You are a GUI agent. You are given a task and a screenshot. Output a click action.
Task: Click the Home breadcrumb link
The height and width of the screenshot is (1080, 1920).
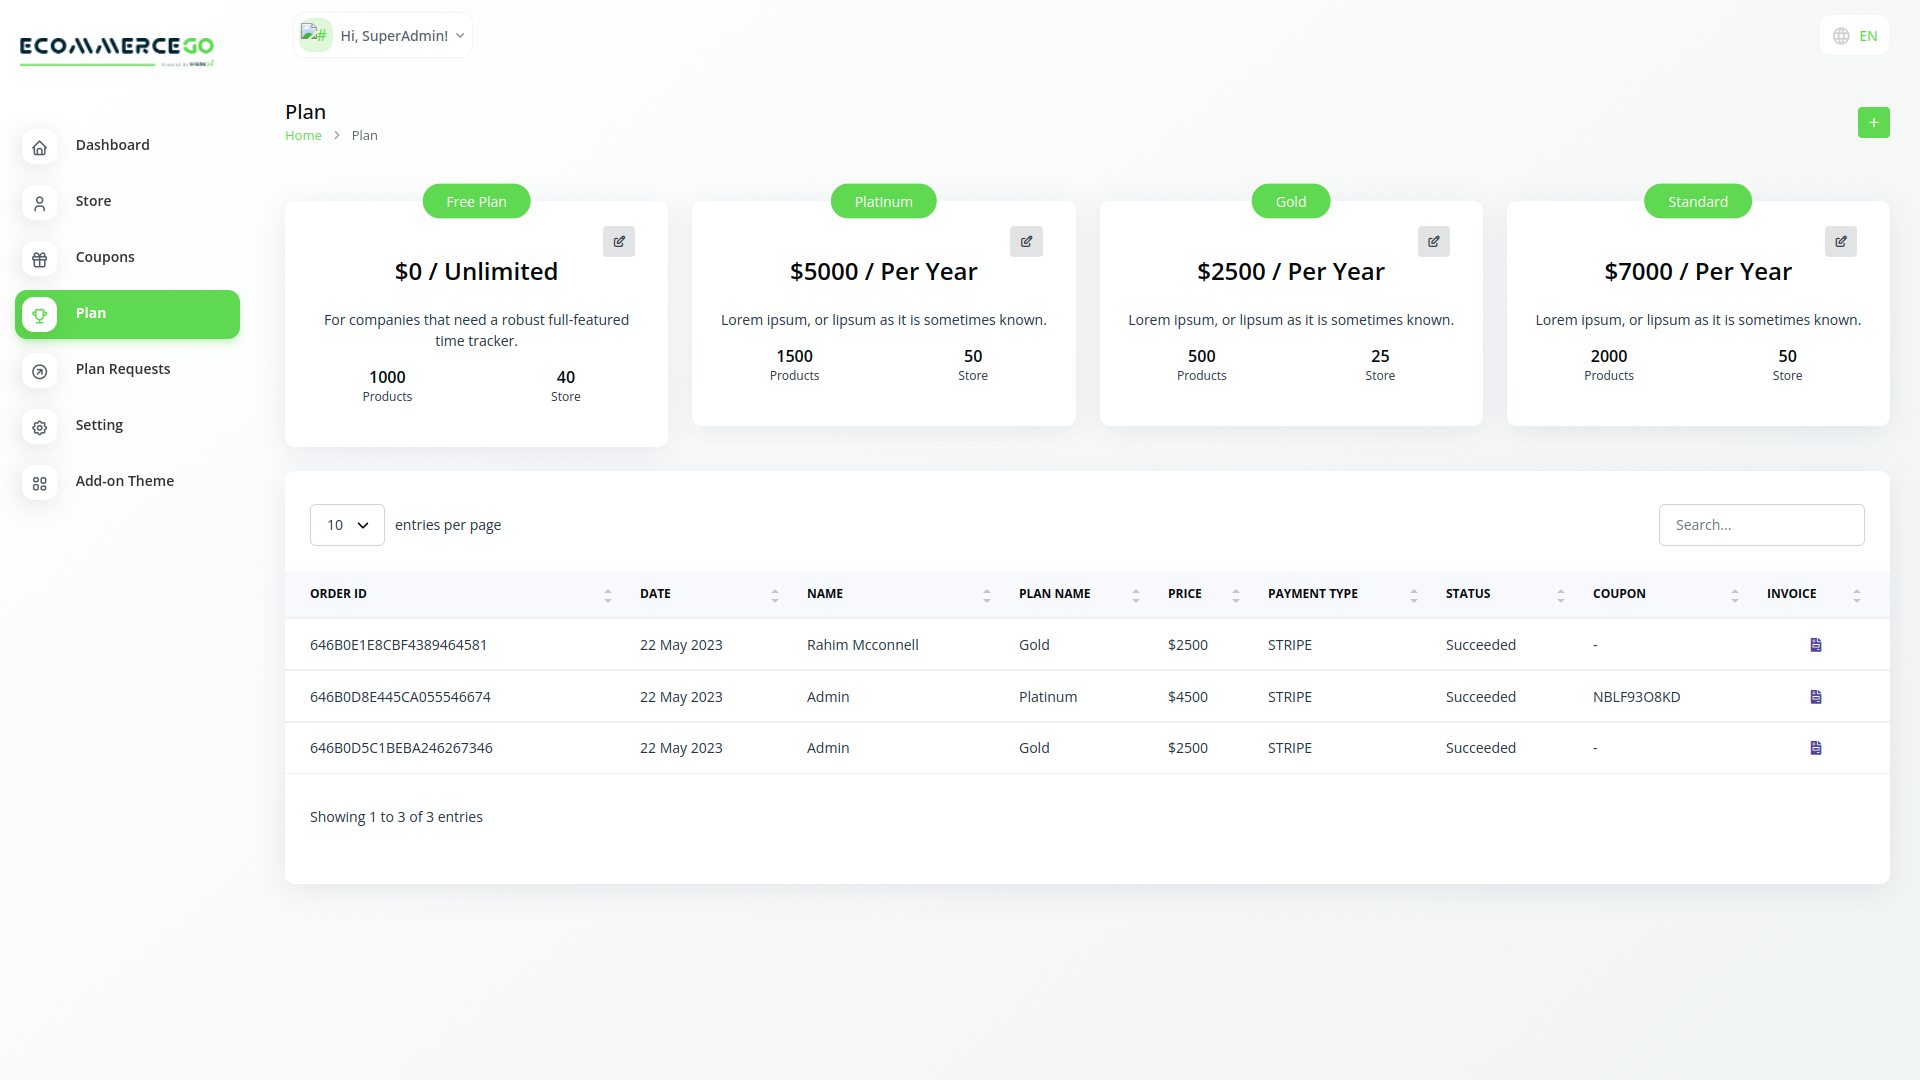(x=303, y=136)
